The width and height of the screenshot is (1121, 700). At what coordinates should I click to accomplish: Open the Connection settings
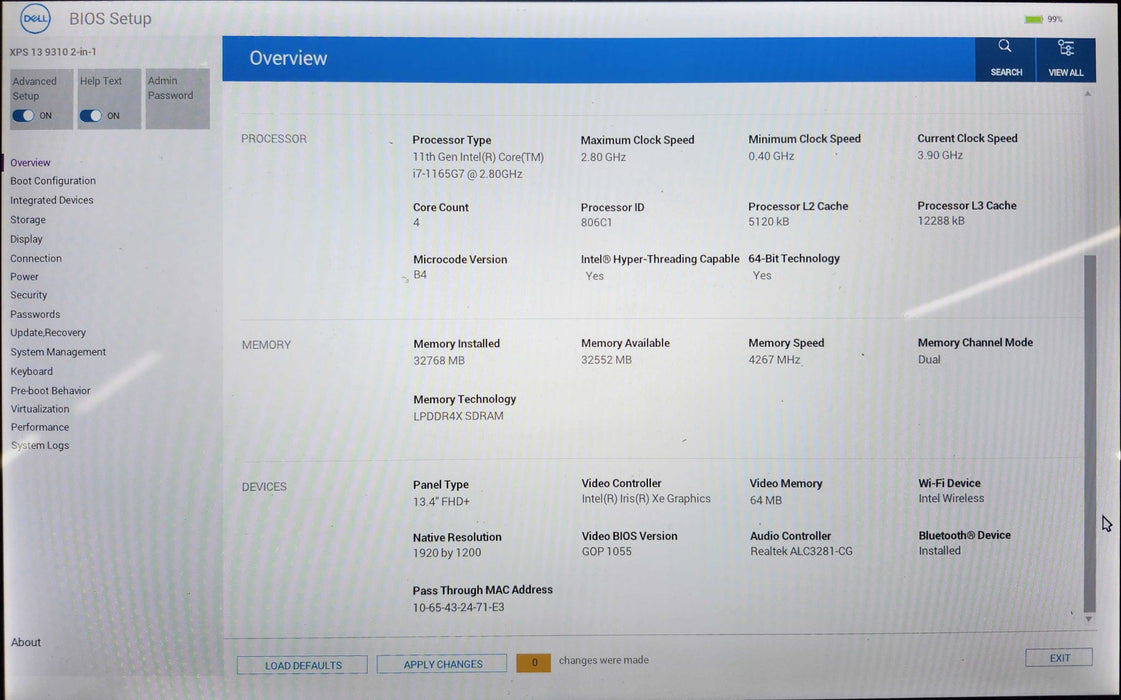click(36, 258)
